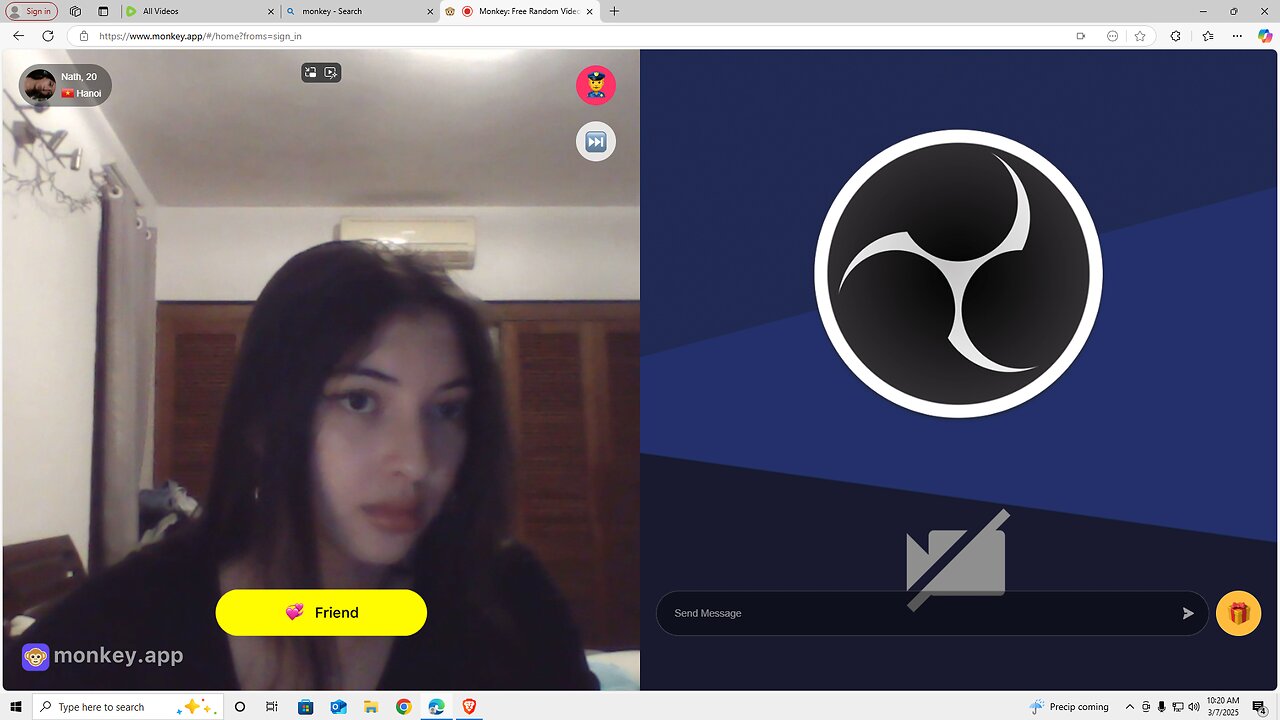Open the Windows Start menu
Viewport: 1280px width, 720px height.
point(16,707)
